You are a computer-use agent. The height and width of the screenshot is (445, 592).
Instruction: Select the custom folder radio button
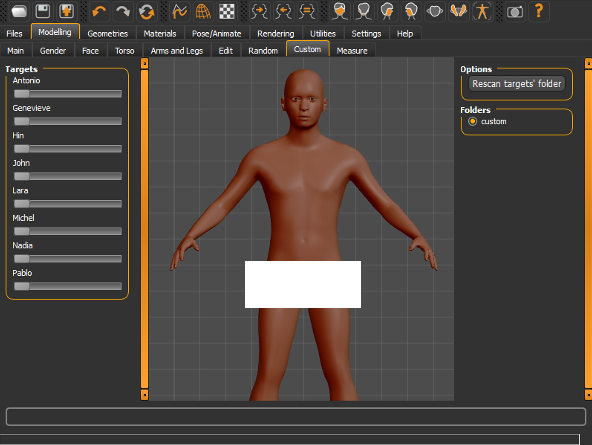(x=472, y=122)
